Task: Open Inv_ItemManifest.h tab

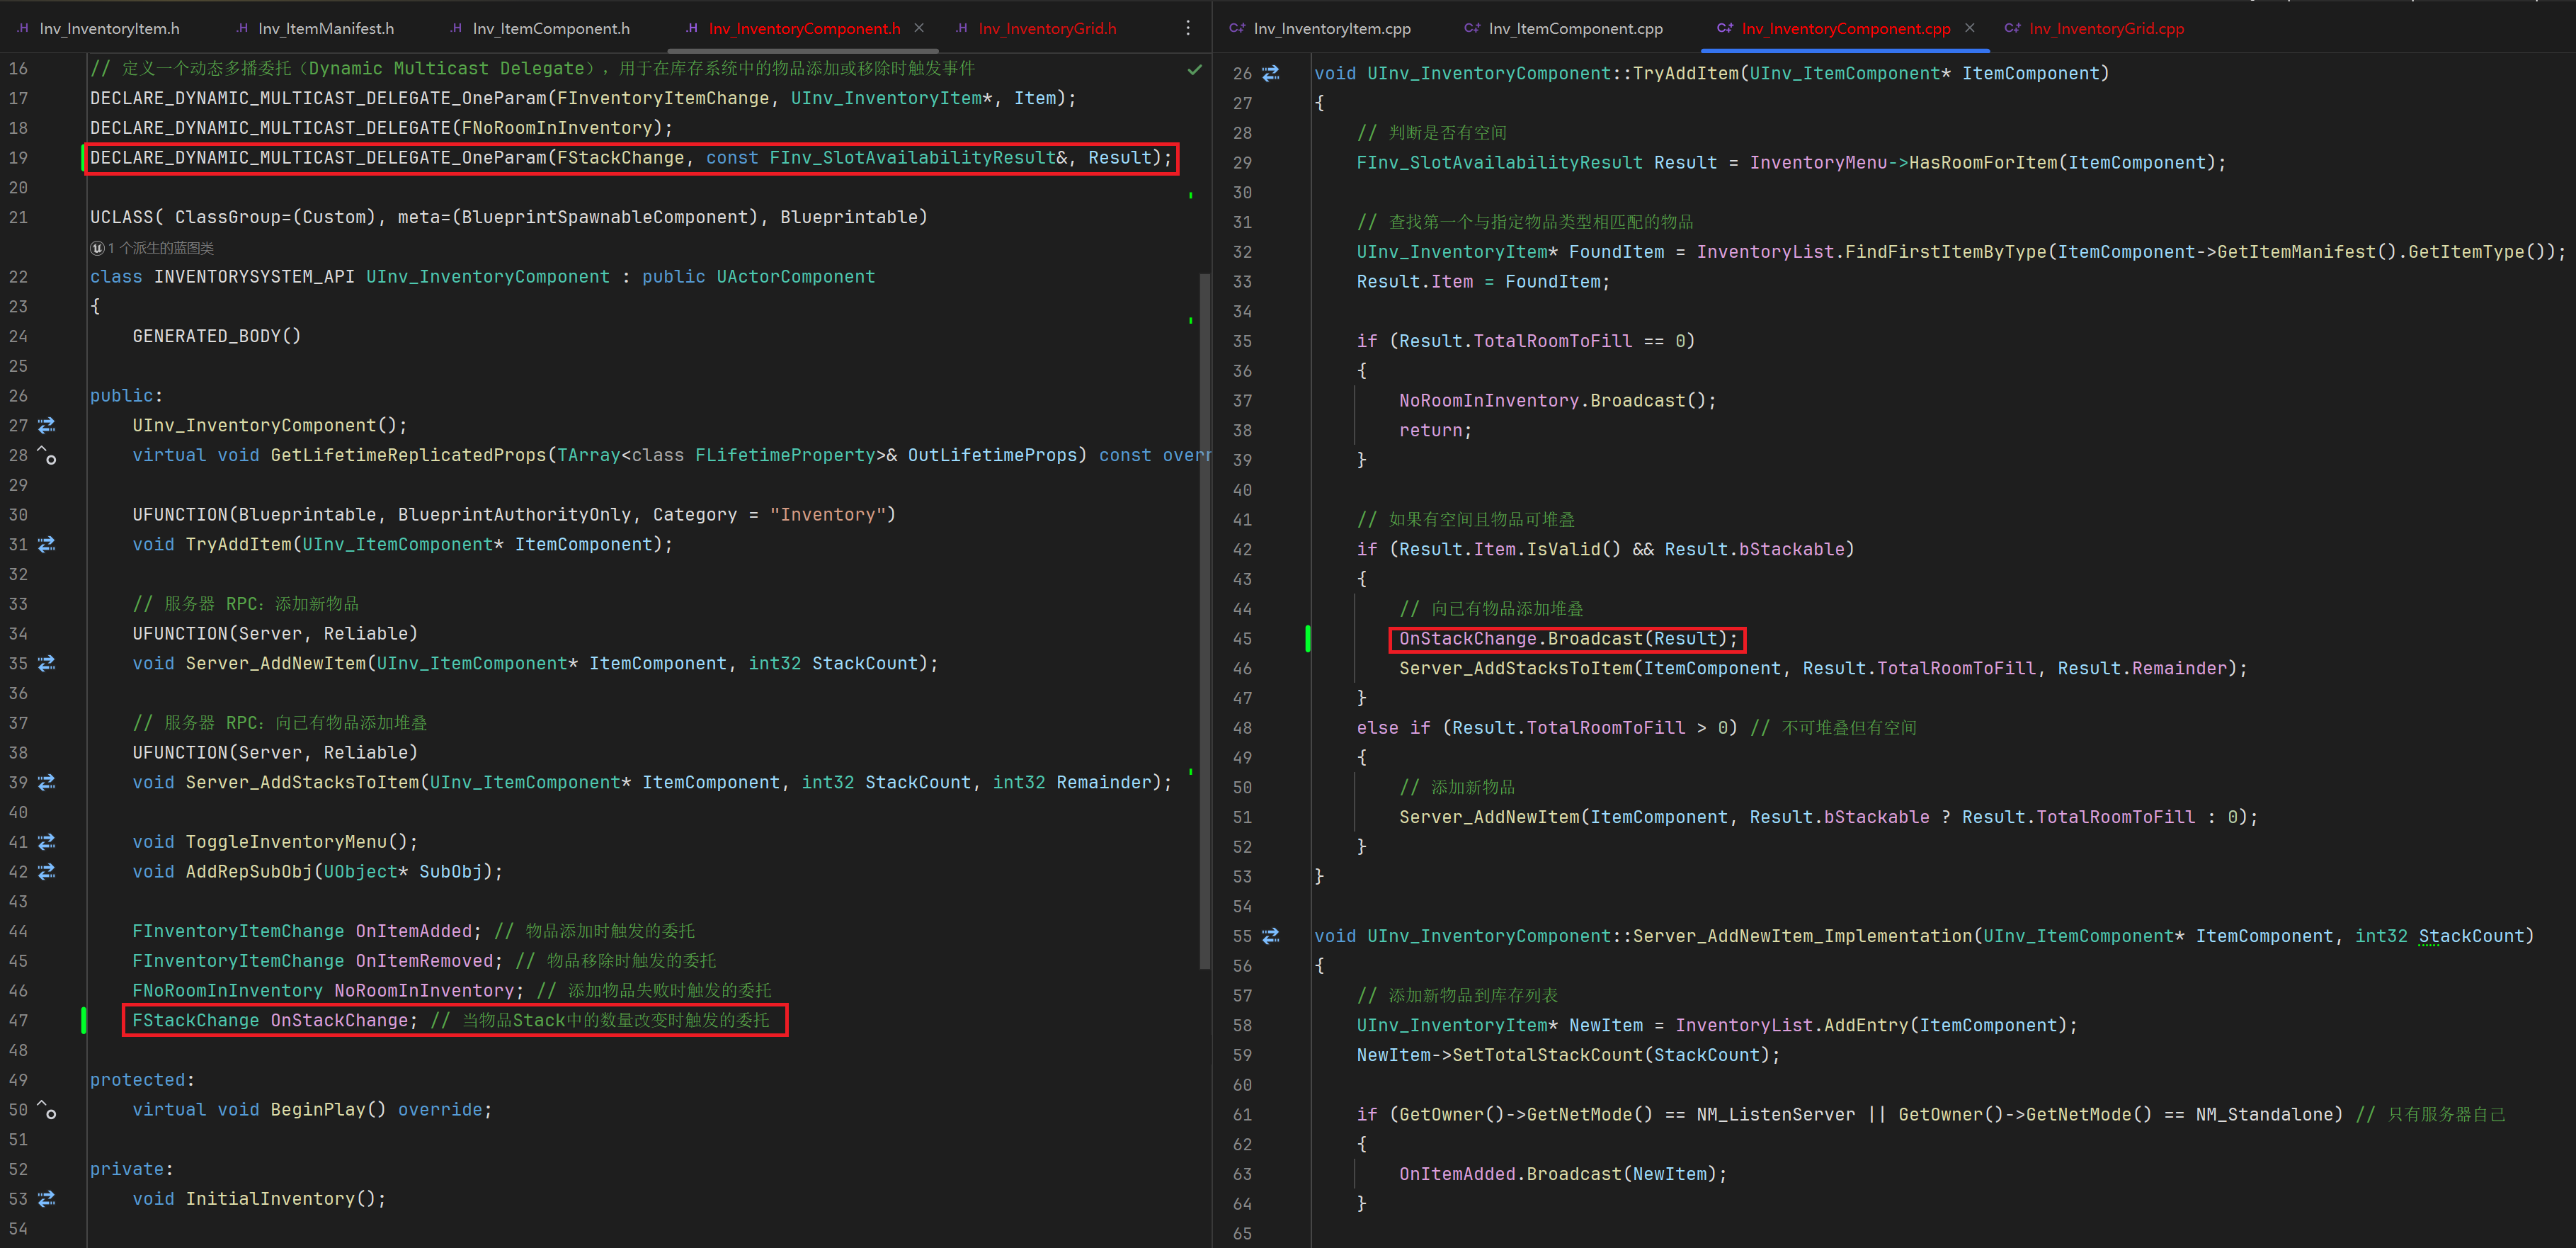Action: point(325,28)
